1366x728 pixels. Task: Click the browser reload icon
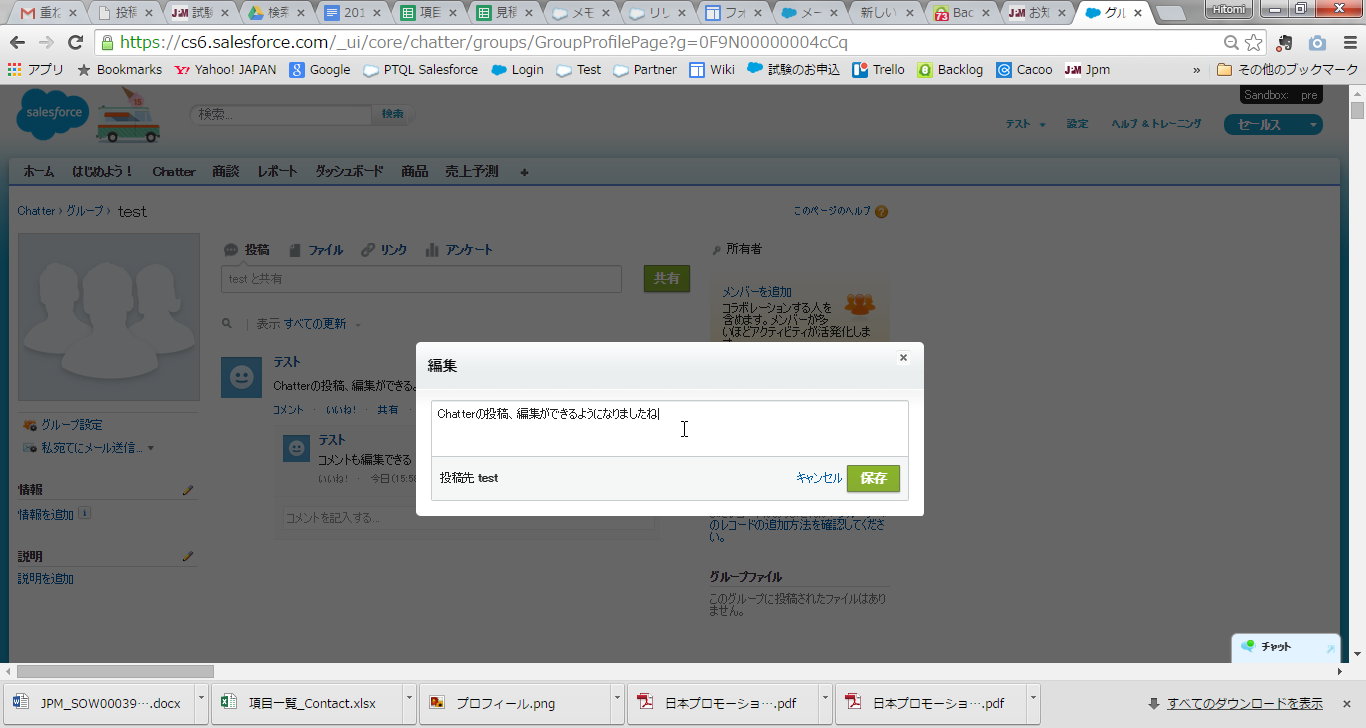[75, 43]
